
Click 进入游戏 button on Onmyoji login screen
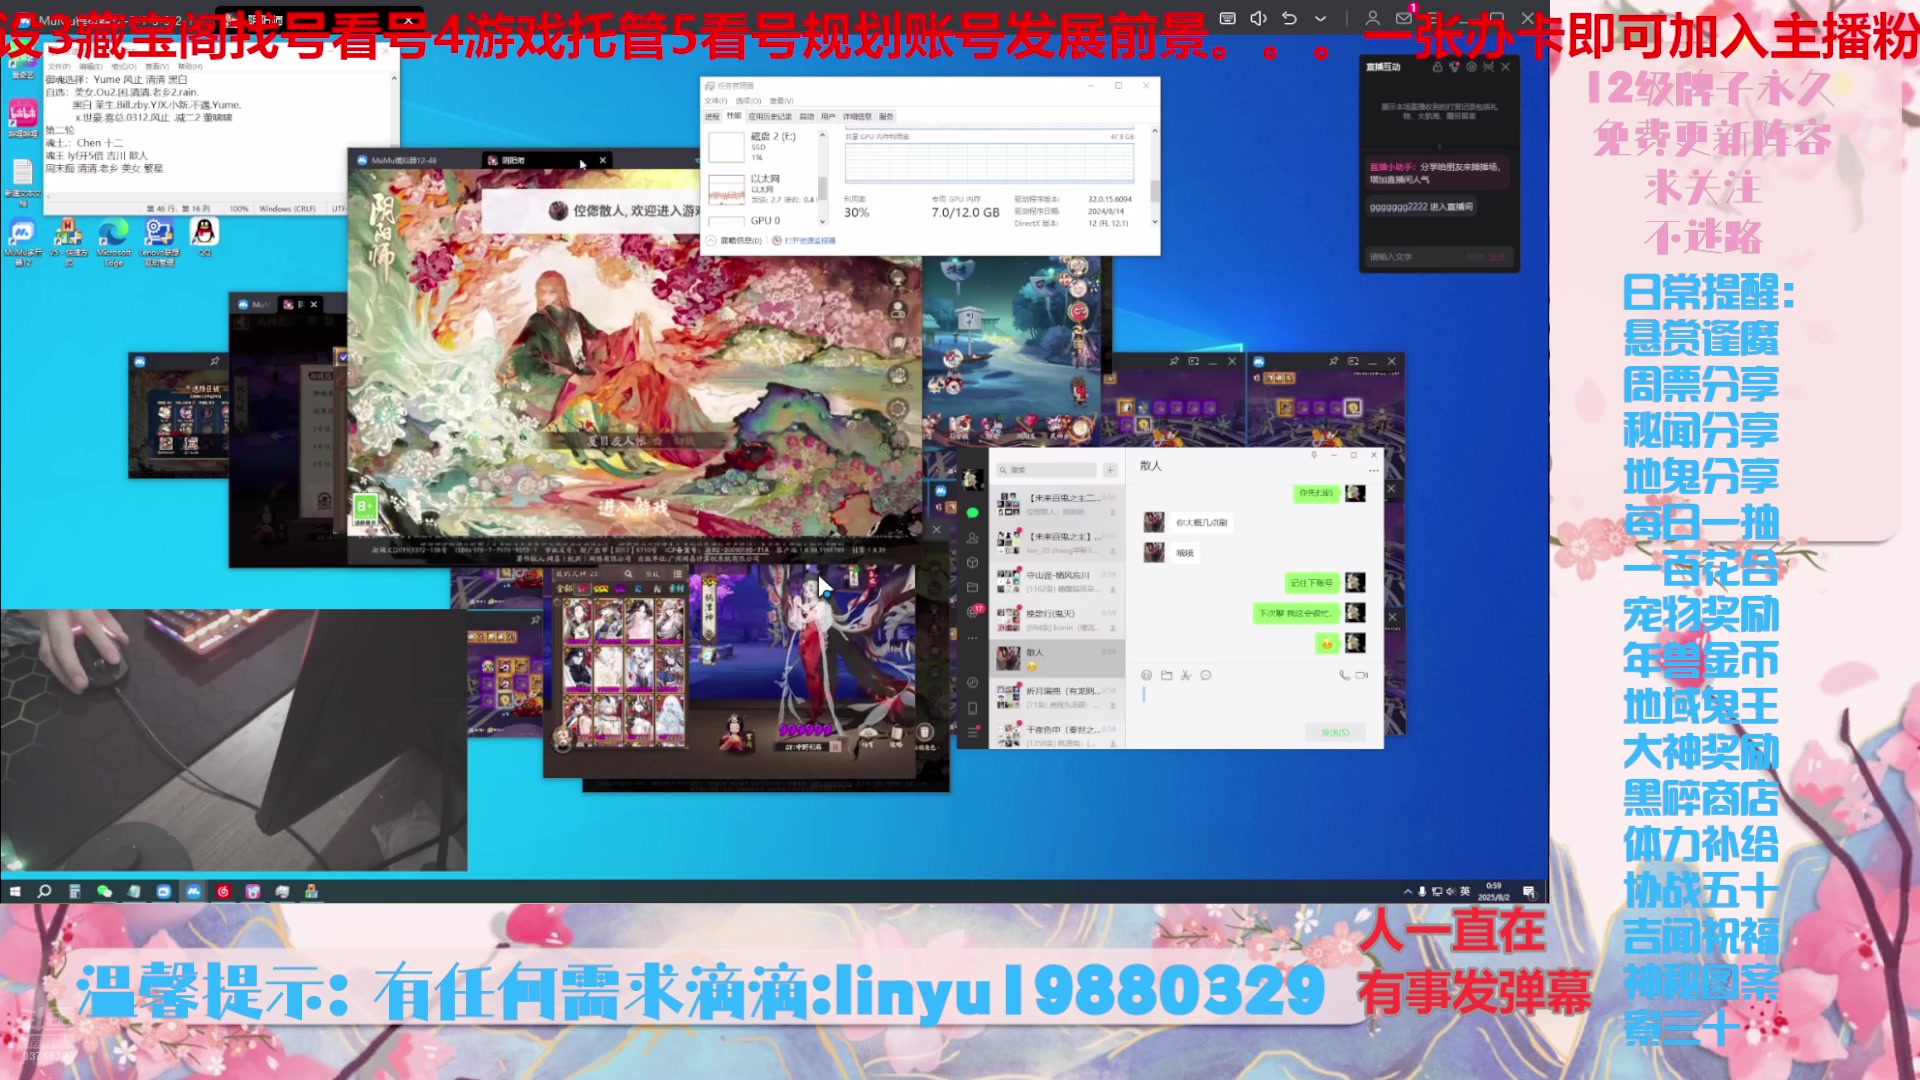(x=633, y=508)
